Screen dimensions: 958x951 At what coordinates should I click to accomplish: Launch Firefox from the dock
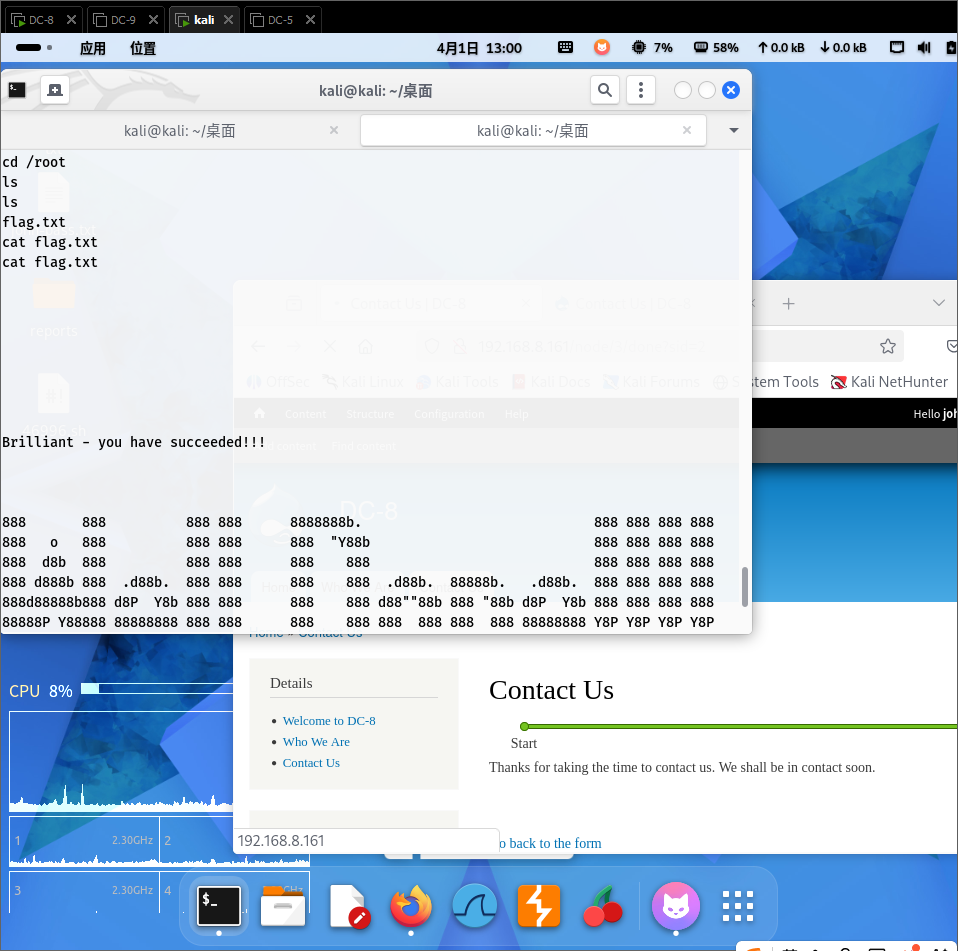[x=411, y=906]
